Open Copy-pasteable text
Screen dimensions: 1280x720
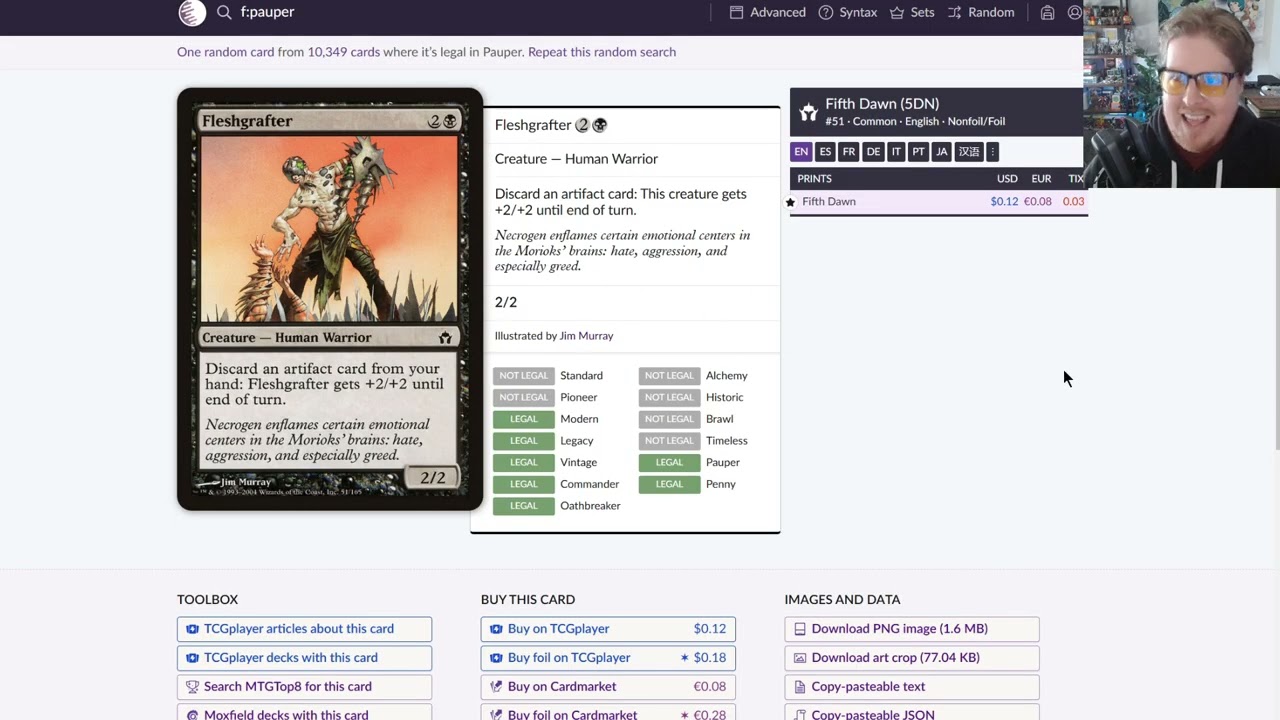pyautogui.click(x=912, y=687)
